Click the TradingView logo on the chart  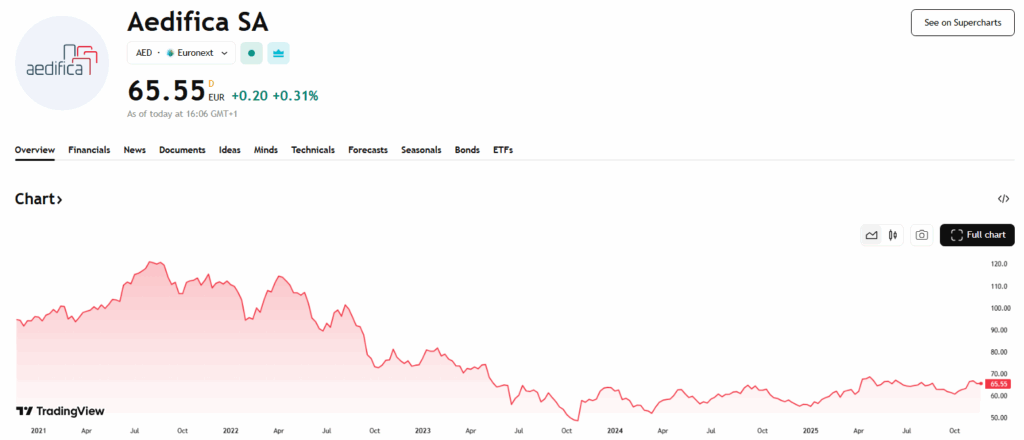pos(60,411)
